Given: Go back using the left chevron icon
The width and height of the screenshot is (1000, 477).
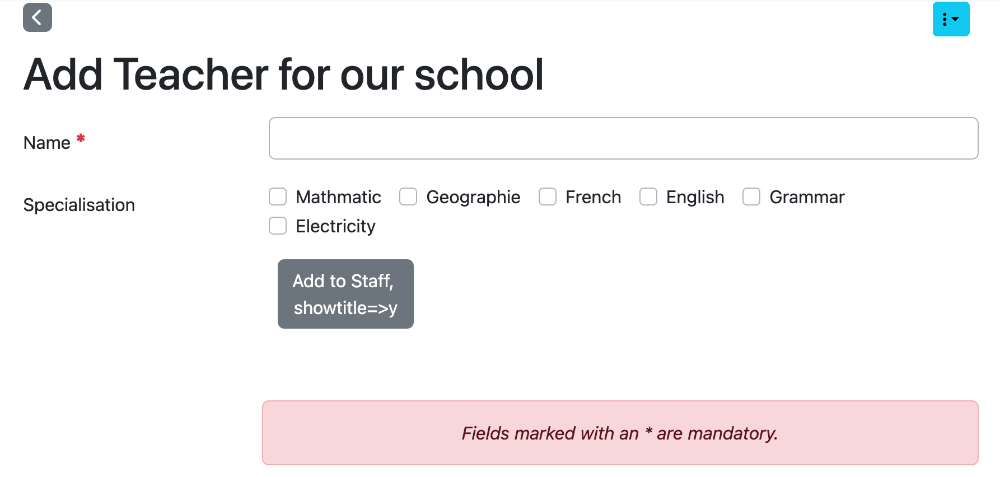Looking at the screenshot, I should point(37,17).
